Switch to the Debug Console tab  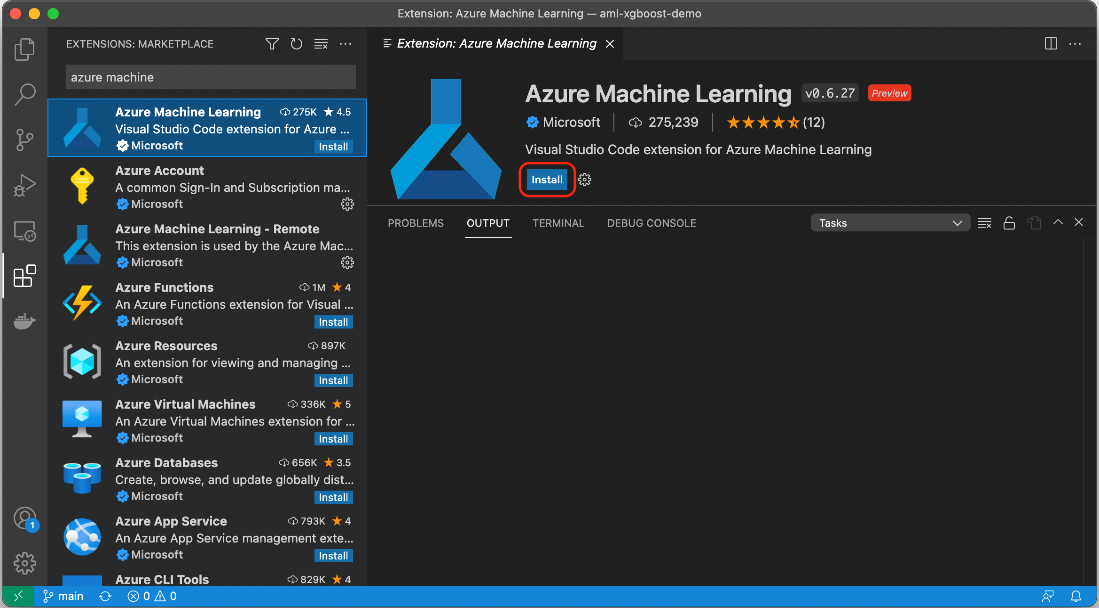click(651, 223)
